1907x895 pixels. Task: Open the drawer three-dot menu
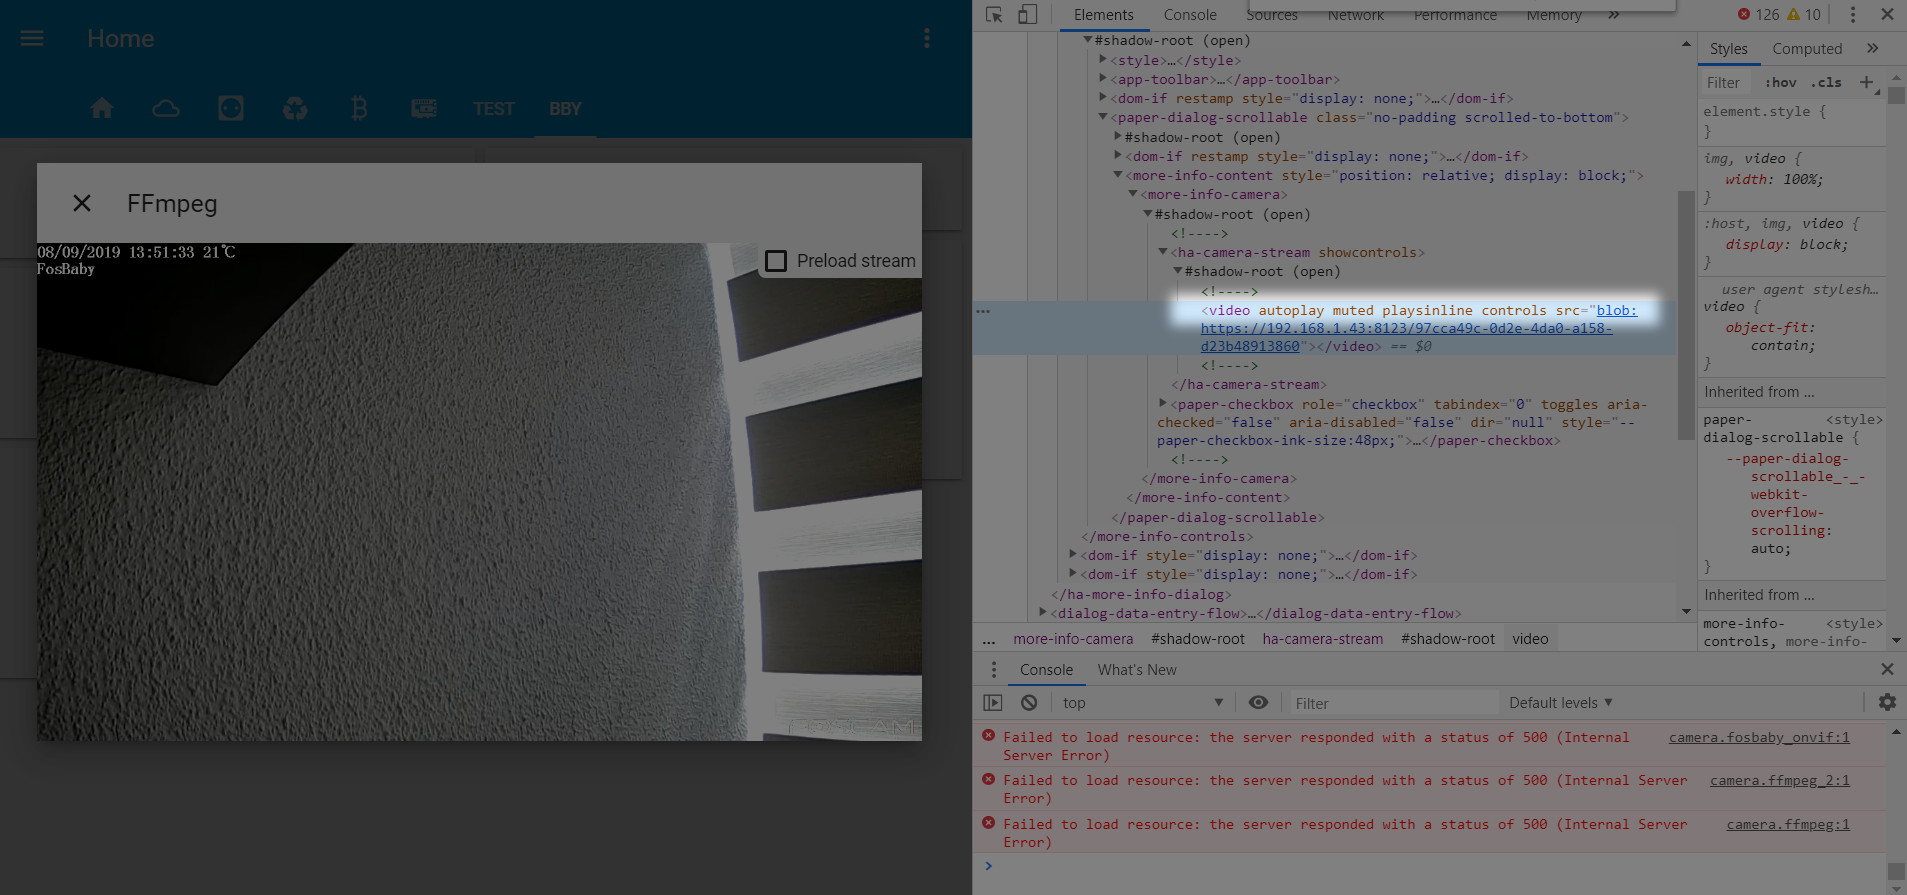[993, 670]
